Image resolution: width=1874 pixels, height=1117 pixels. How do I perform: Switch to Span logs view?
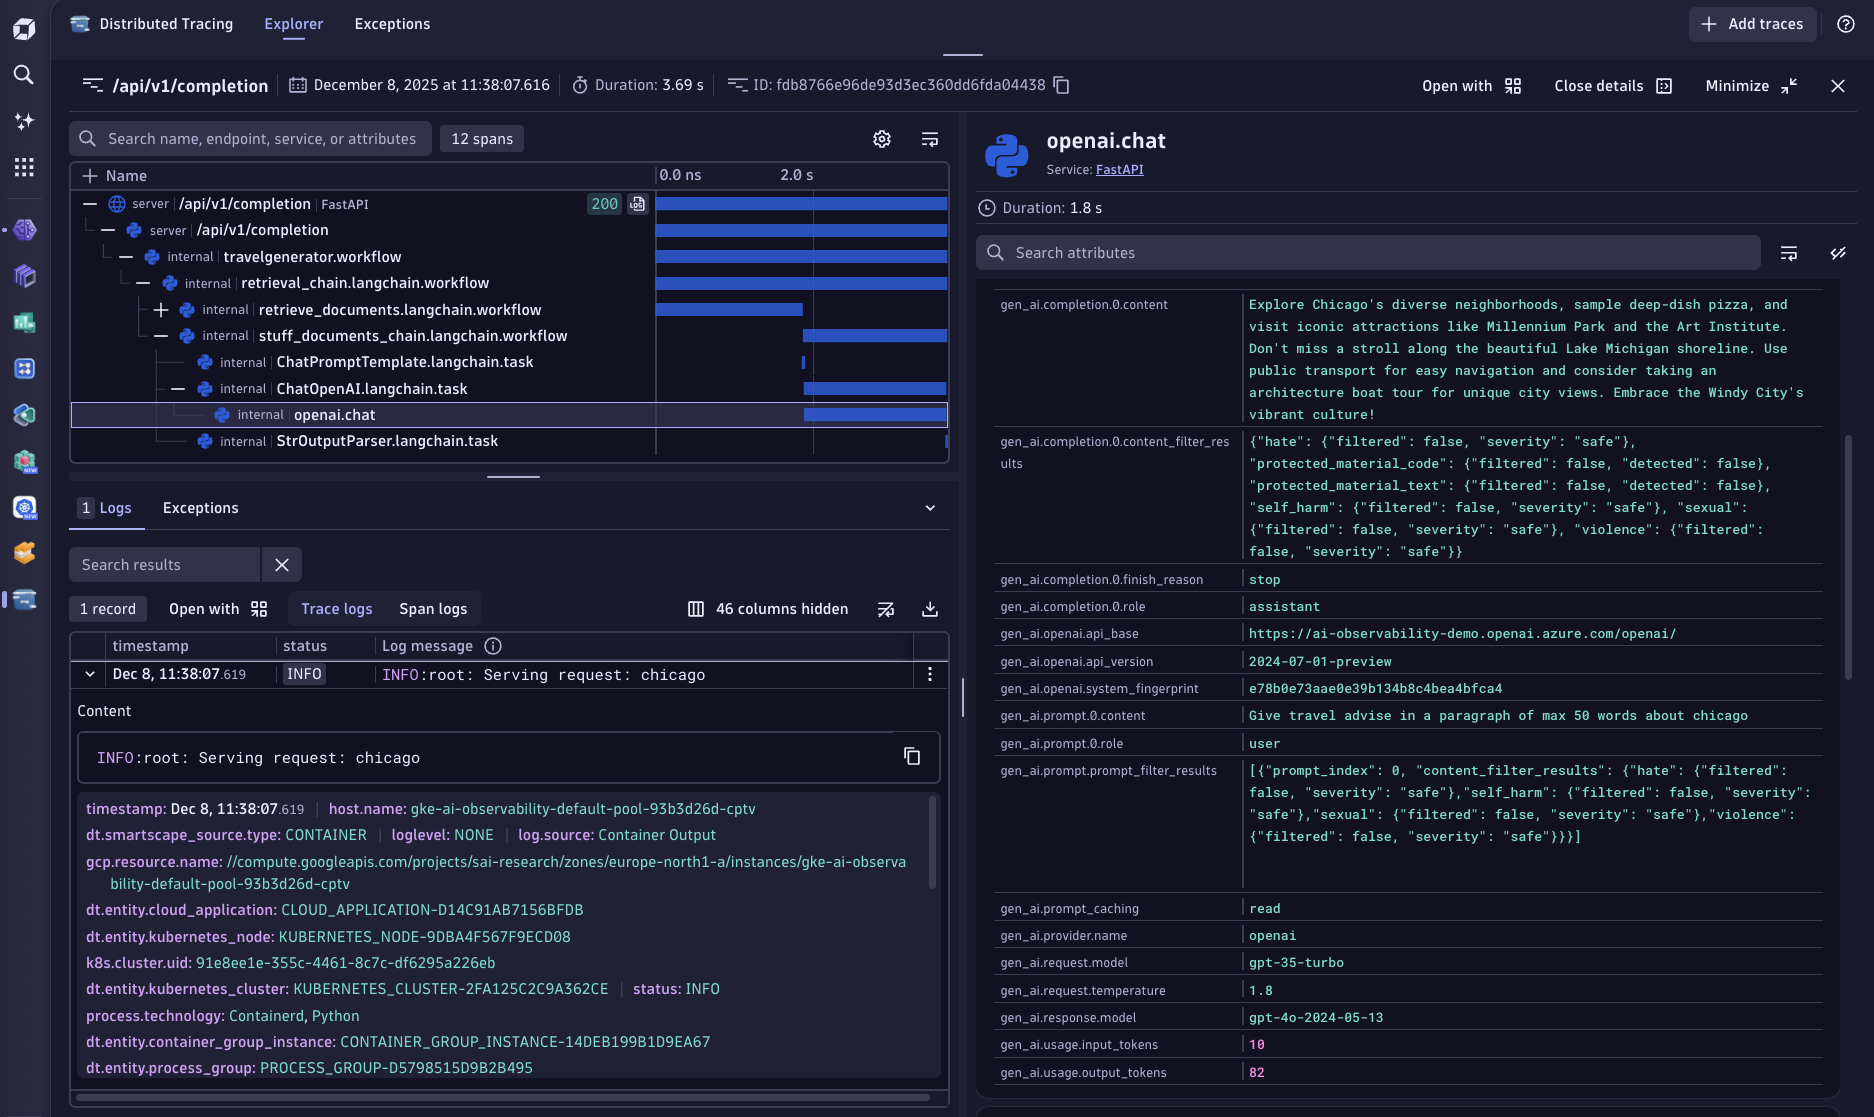(432, 609)
